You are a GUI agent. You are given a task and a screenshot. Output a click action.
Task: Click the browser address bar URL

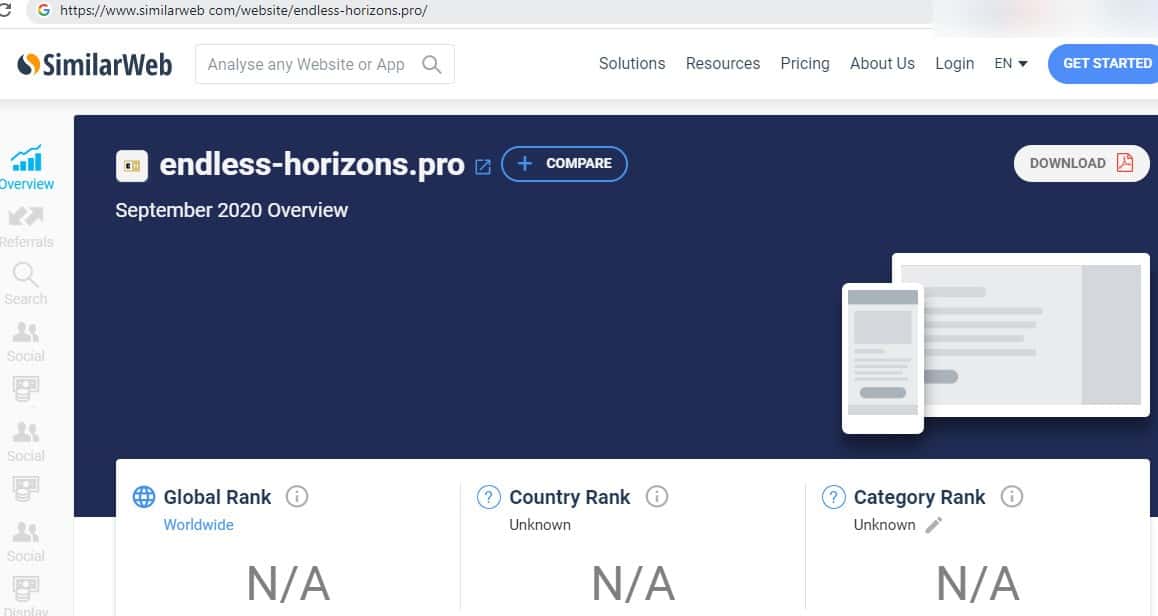coord(244,10)
